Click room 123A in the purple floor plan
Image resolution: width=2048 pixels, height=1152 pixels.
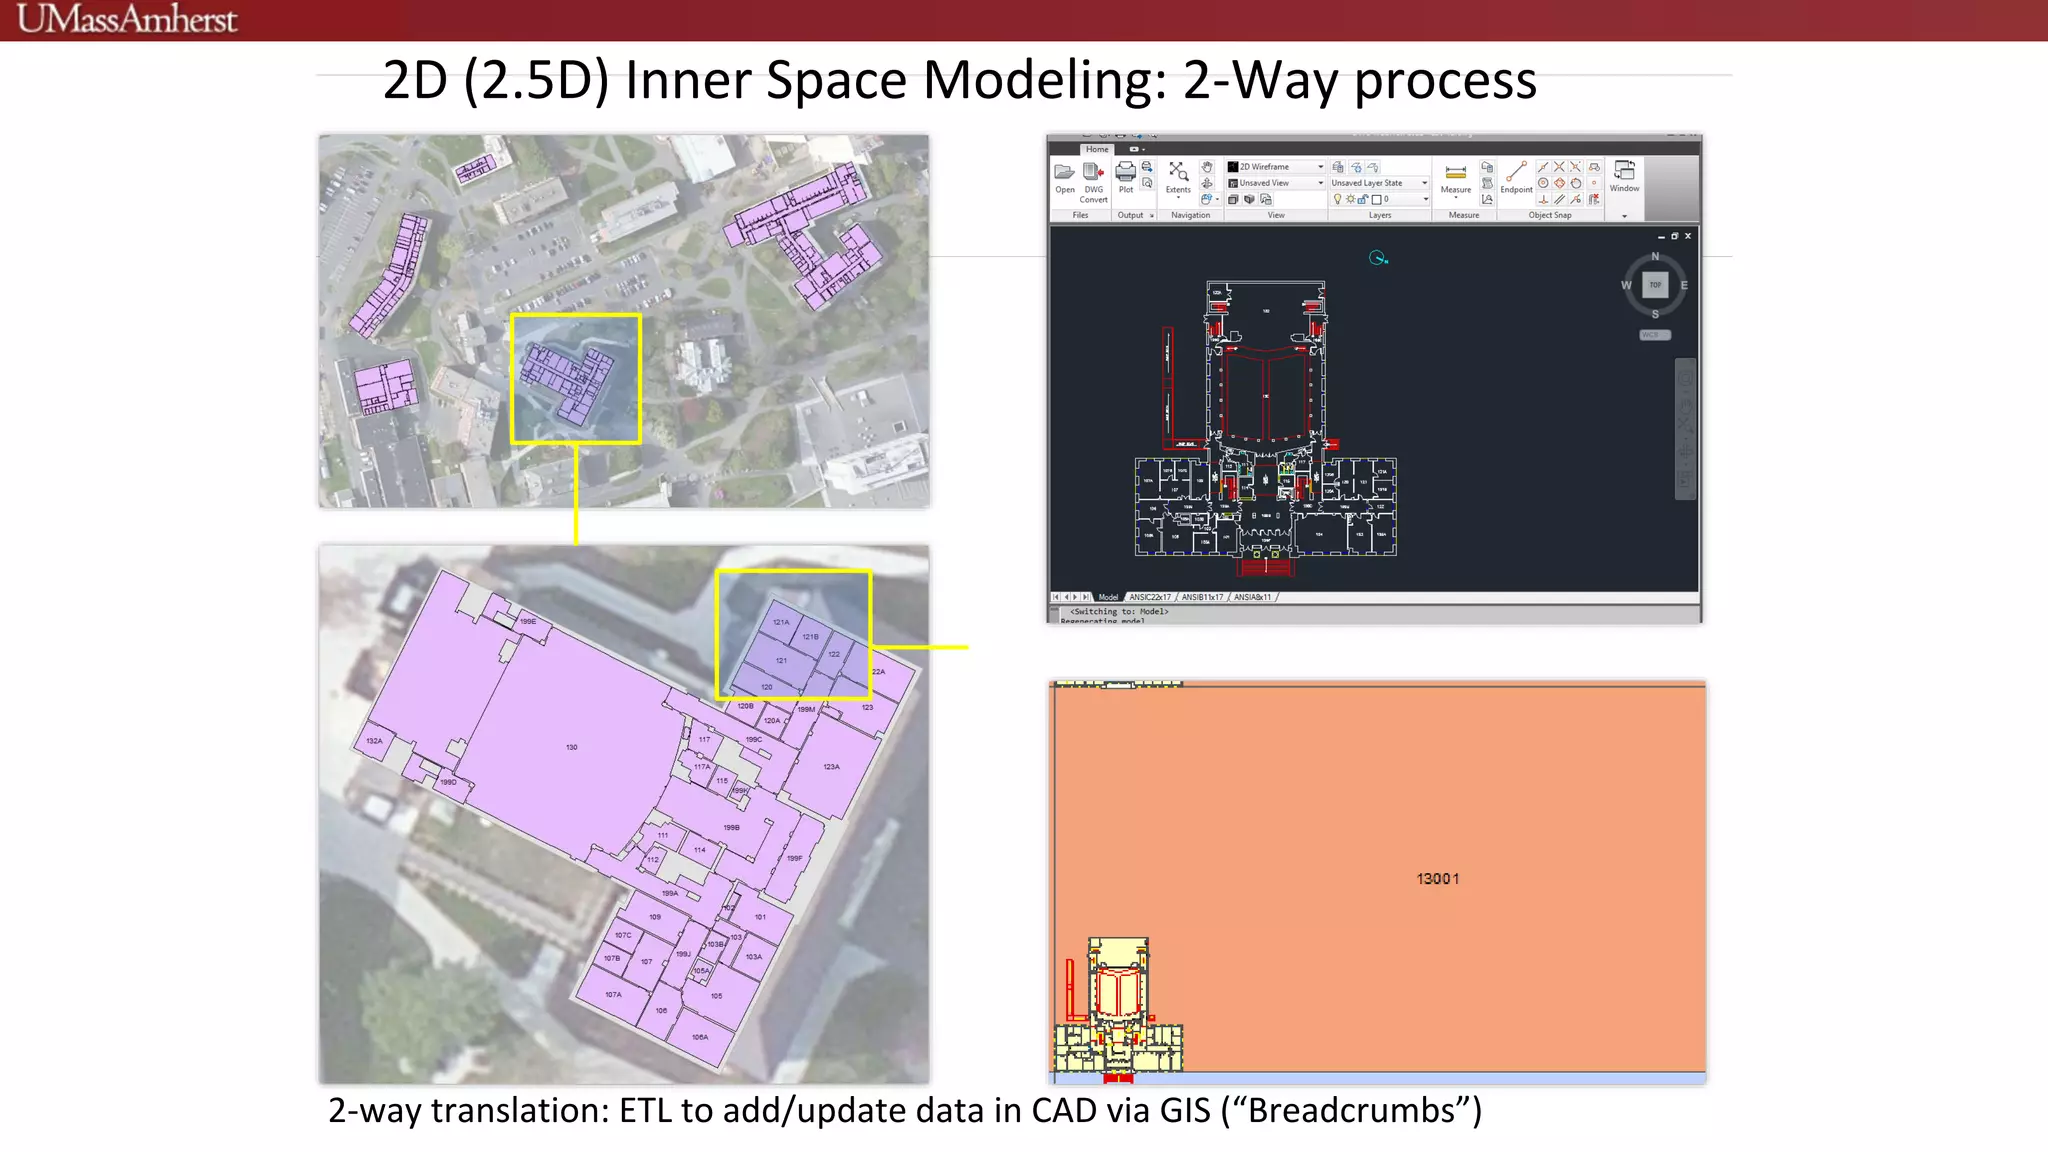[831, 766]
